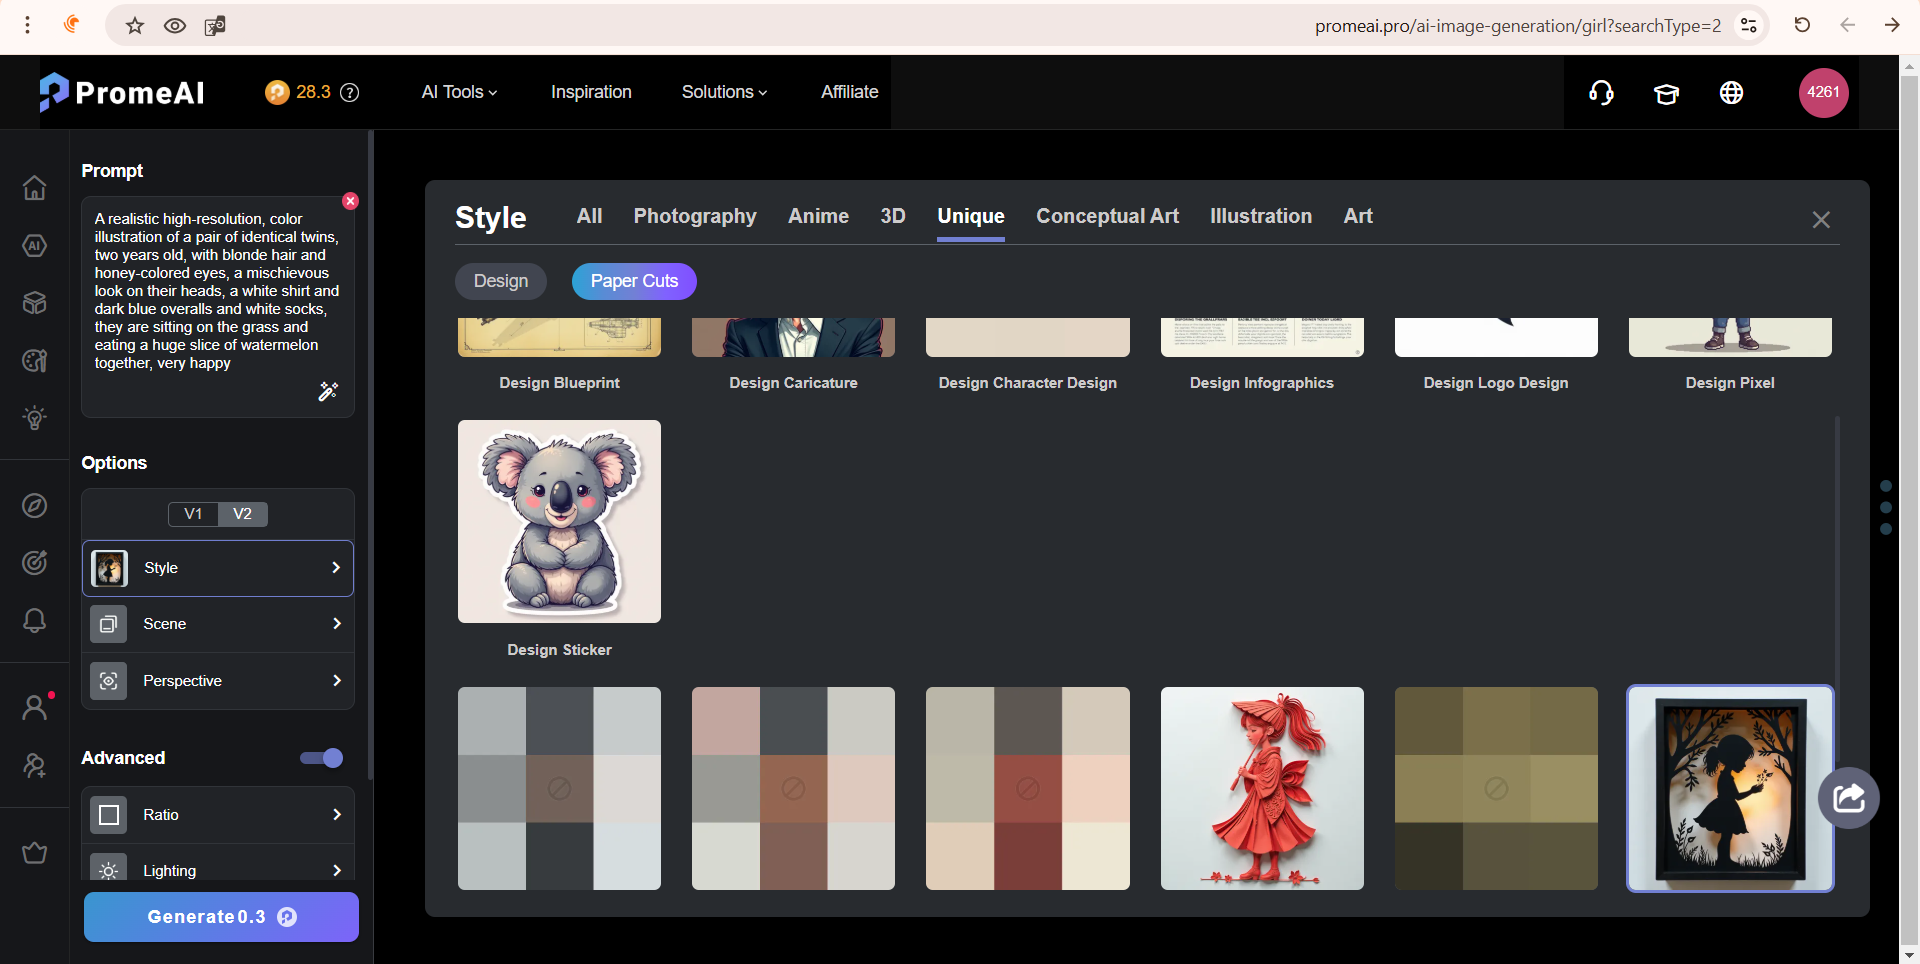This screenshot has height=964, width=1920.
Task: Open the language globe icon
Action: [x=1731, y=92]
